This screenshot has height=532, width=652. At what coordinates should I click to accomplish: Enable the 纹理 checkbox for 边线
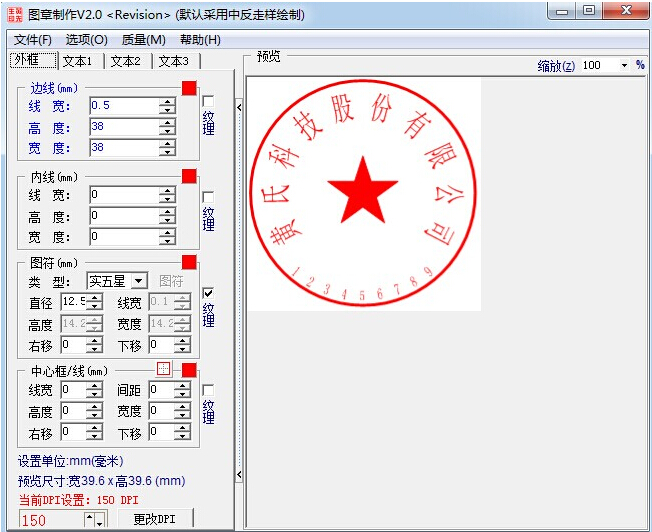point(208,101)
